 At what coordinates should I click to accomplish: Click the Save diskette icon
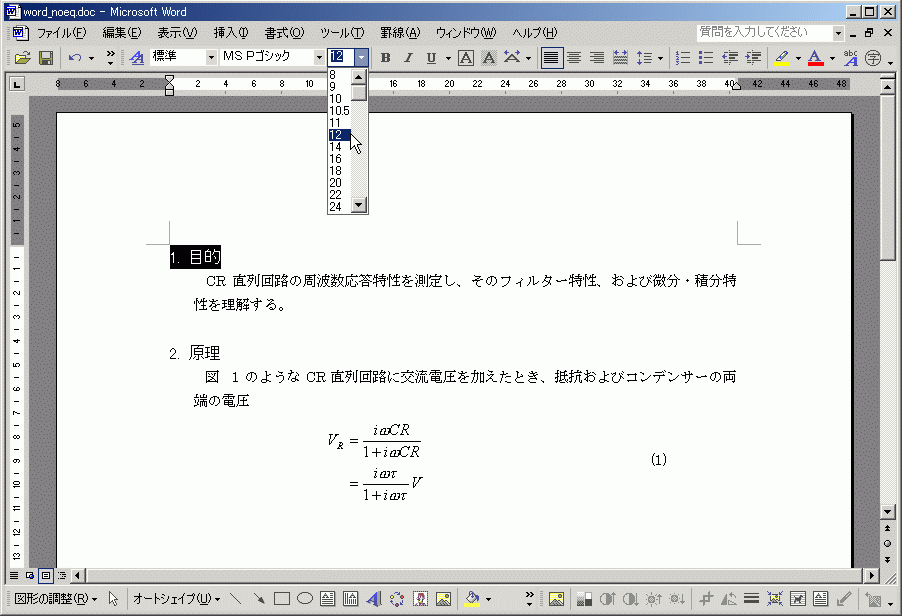point(45,58)
